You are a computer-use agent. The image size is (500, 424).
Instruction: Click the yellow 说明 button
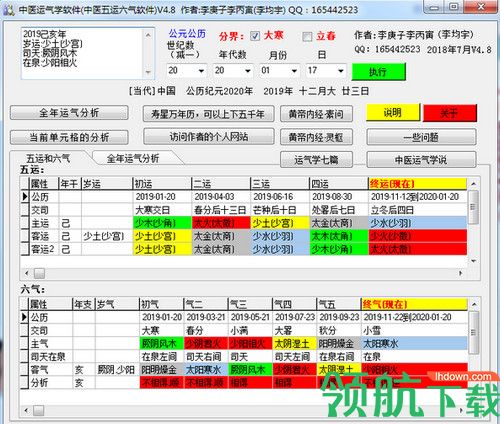point(393,113)
